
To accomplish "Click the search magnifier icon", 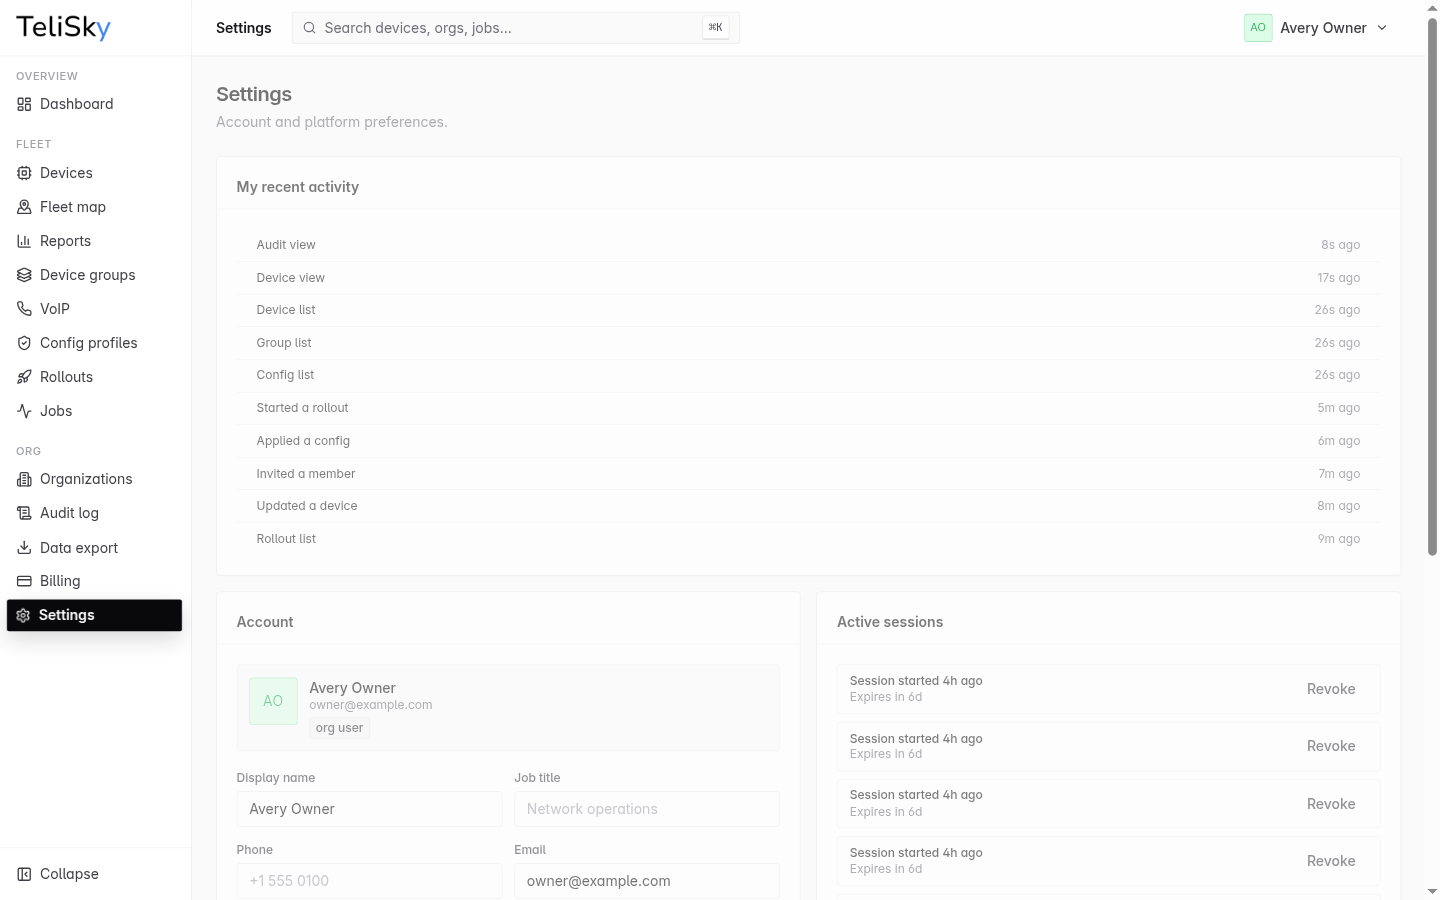I will (310, 28).
